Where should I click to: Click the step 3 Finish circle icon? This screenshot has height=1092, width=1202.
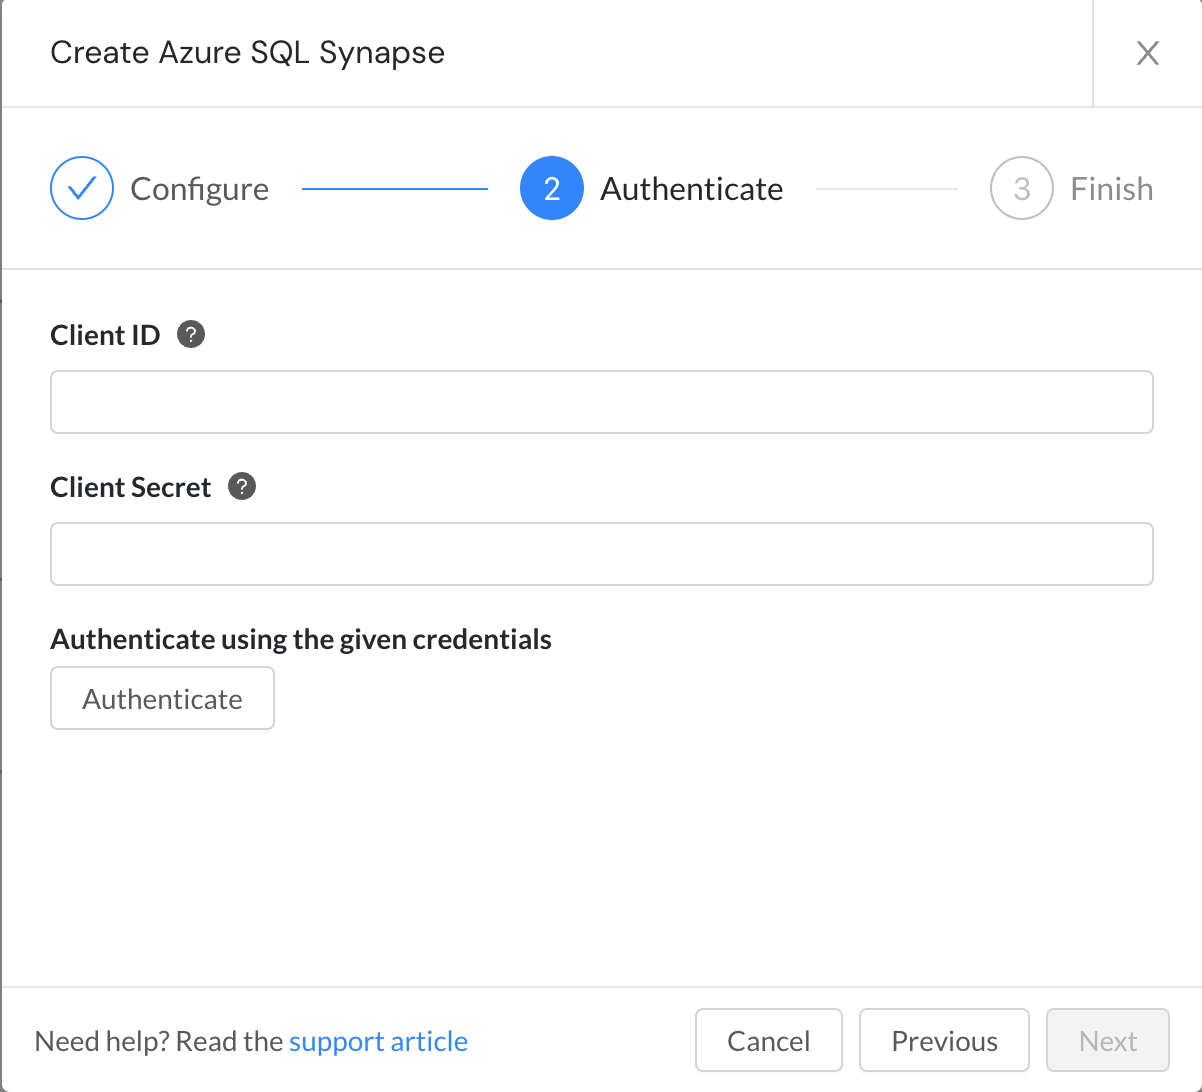pyautogui.click(x=1022, y=188)
